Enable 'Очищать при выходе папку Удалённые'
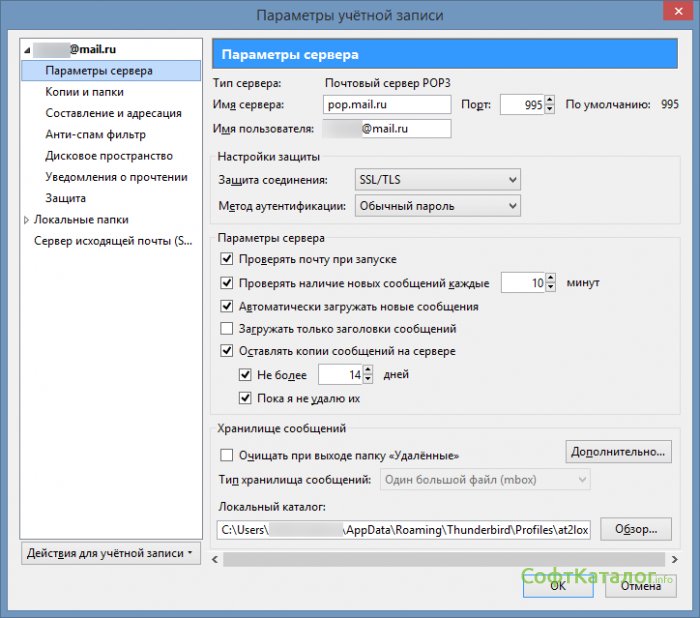700x618 pixels. [x=226, y=455]
